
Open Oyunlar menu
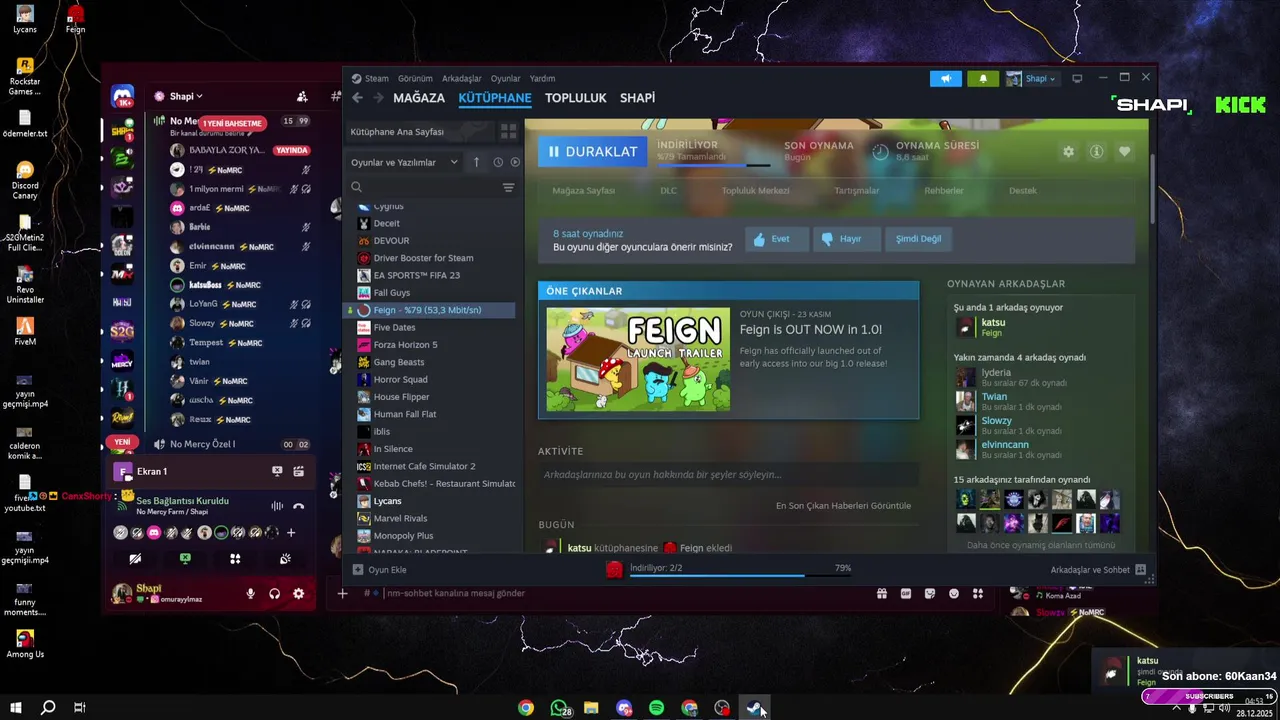[505, 78]
